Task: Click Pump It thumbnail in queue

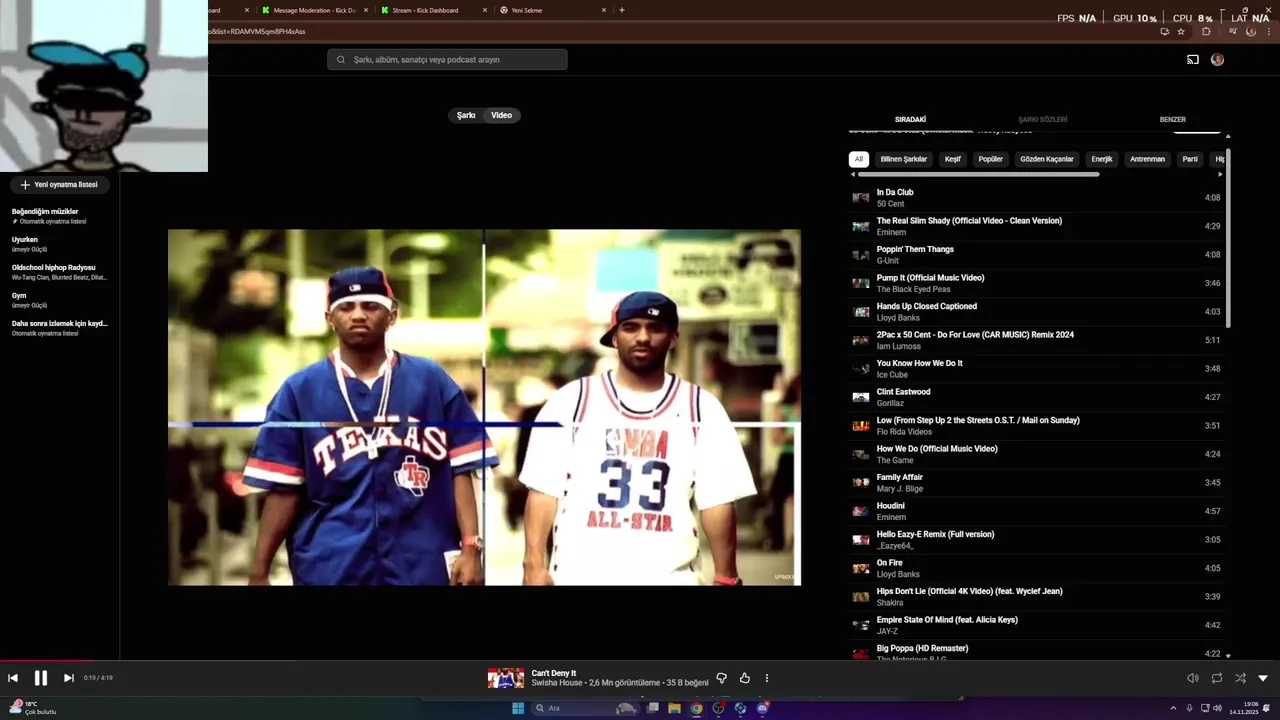Action: tap(860, 283)
